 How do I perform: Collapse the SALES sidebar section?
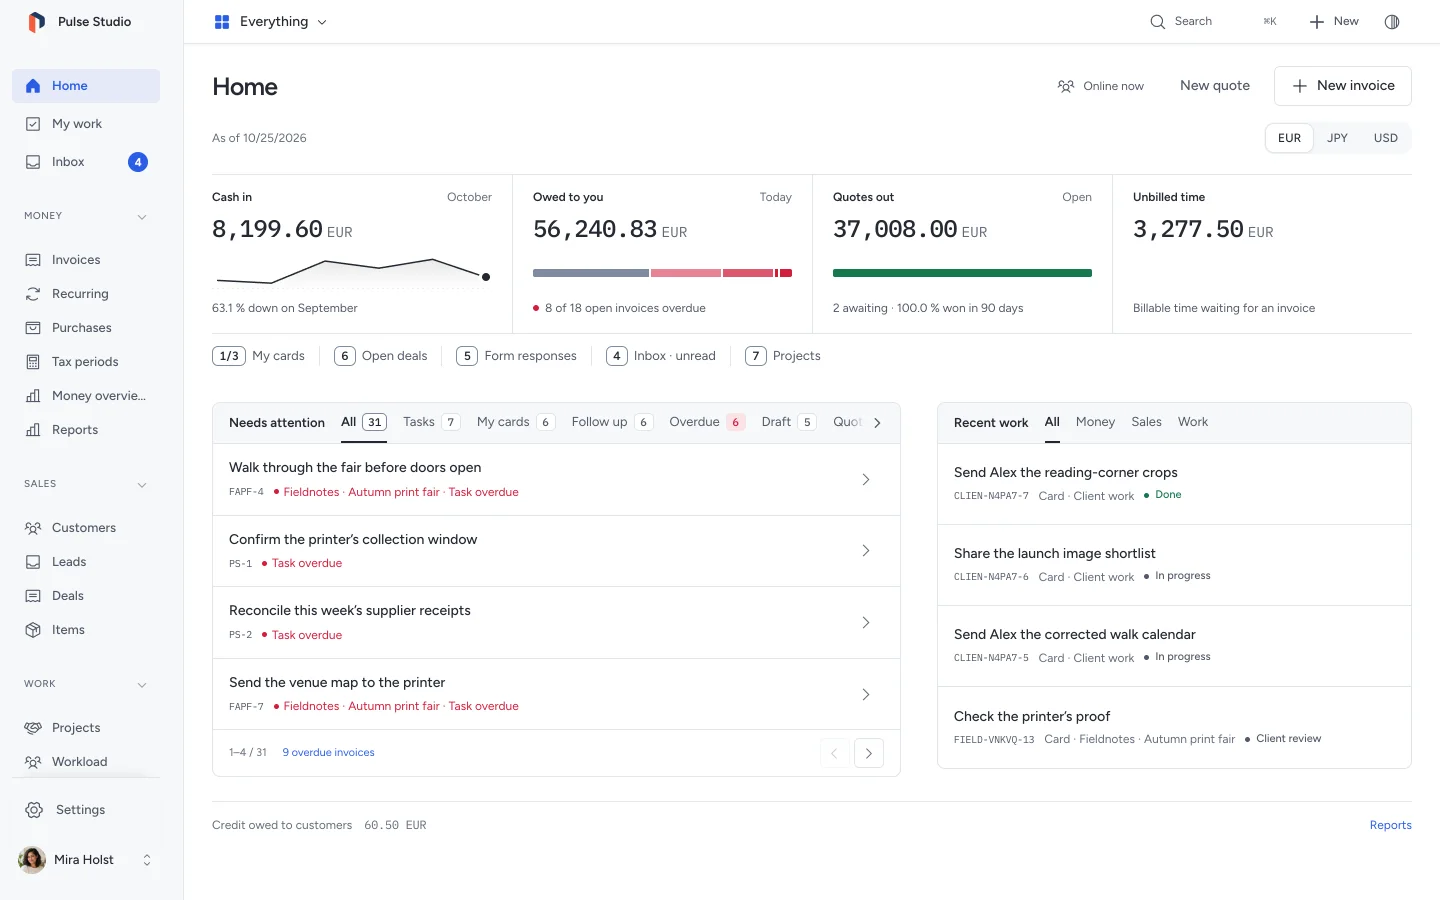tap(142, 485)
